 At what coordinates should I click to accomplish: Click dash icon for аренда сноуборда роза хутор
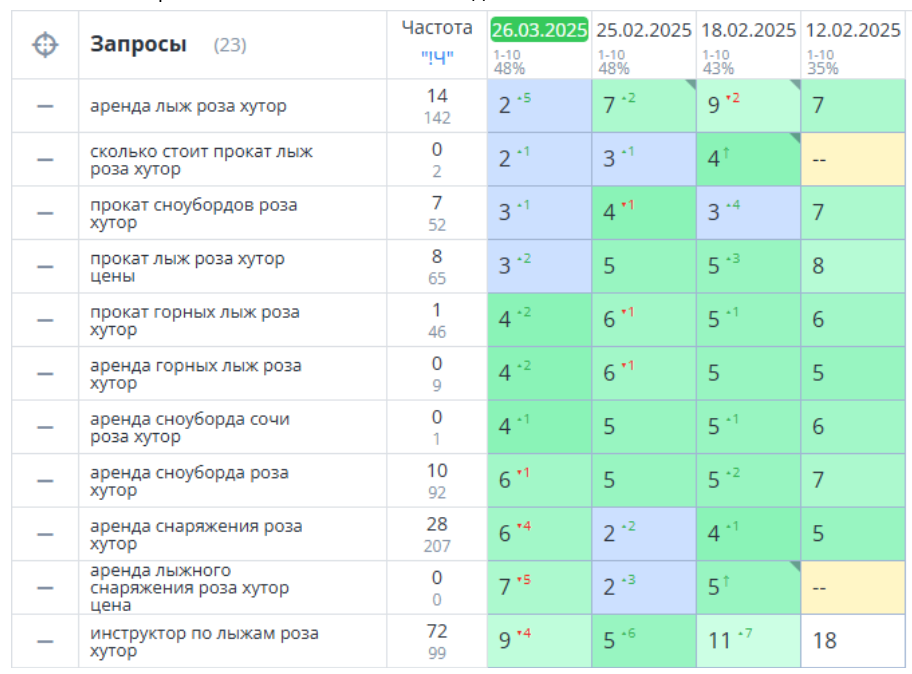[x=45, y=481]
